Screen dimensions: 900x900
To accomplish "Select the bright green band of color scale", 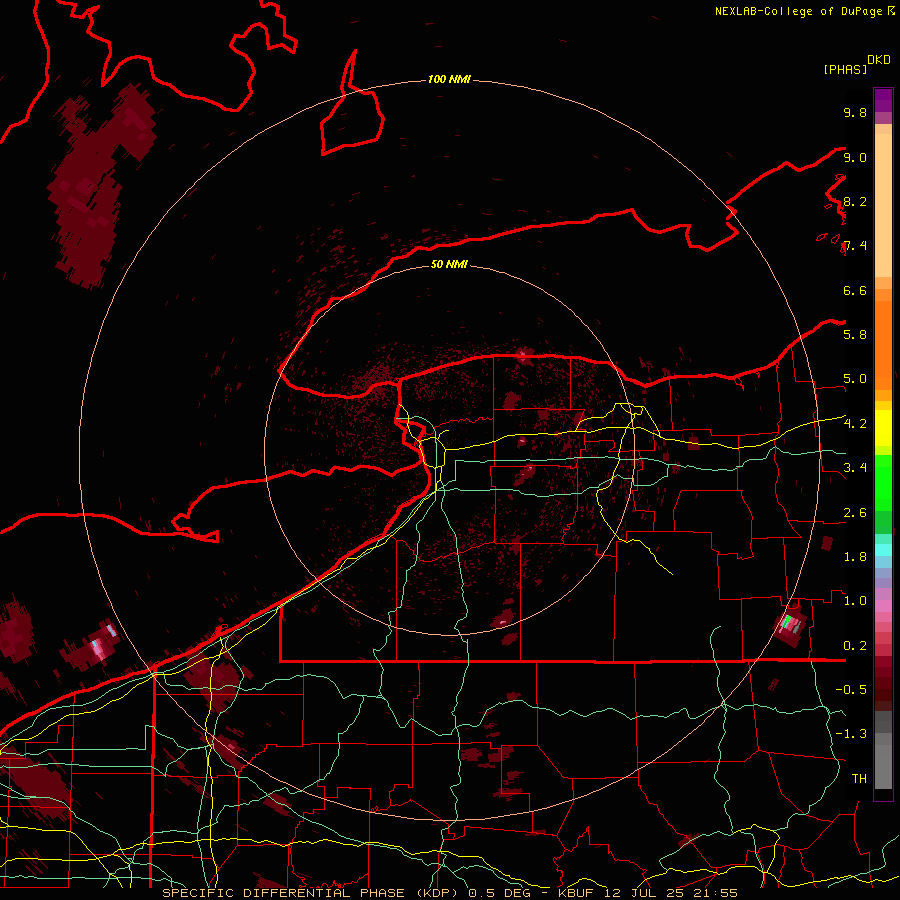I will coord(883,482).
